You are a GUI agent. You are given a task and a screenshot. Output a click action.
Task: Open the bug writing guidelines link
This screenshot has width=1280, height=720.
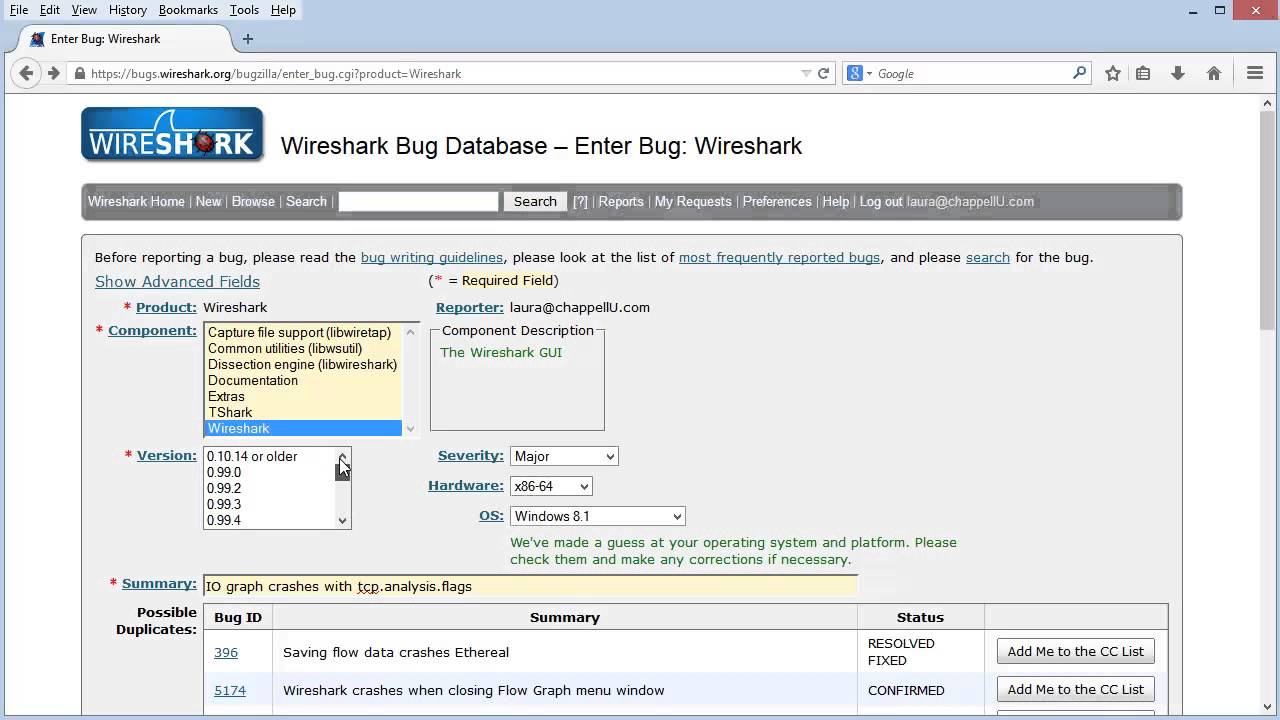(432, 257)
